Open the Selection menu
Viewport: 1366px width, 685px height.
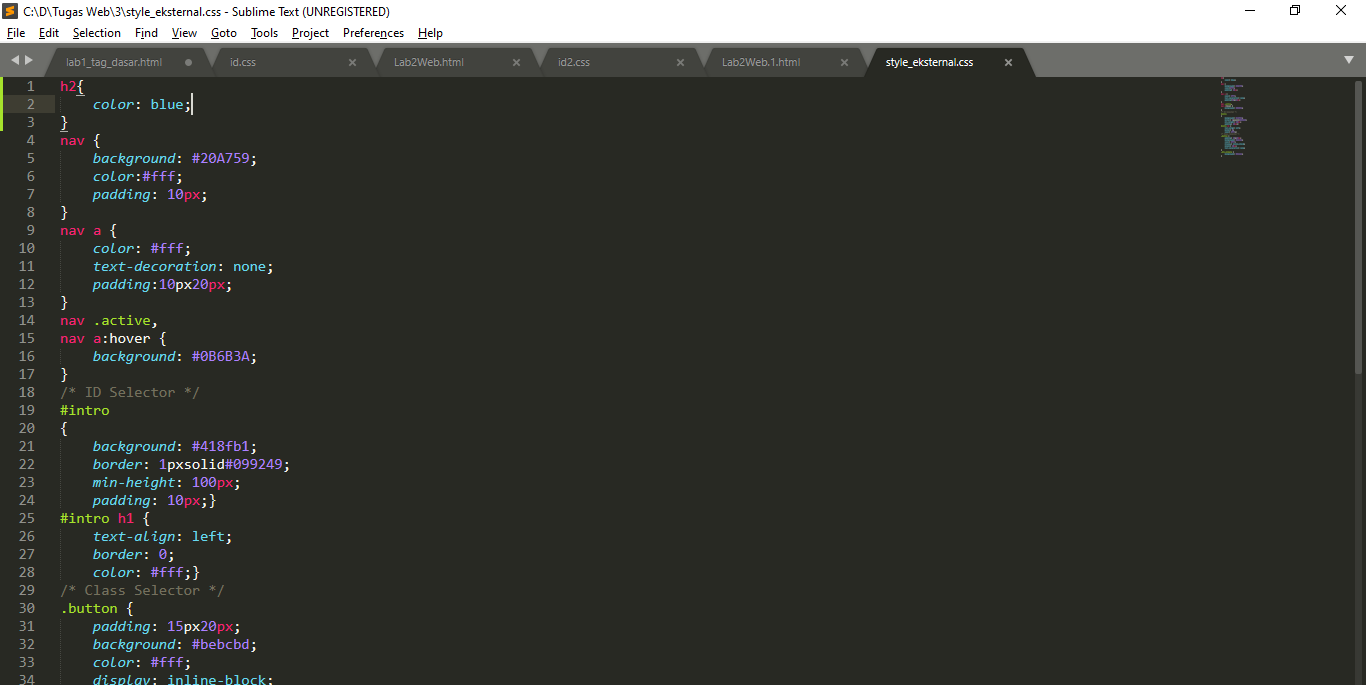[x=96, y=33]
